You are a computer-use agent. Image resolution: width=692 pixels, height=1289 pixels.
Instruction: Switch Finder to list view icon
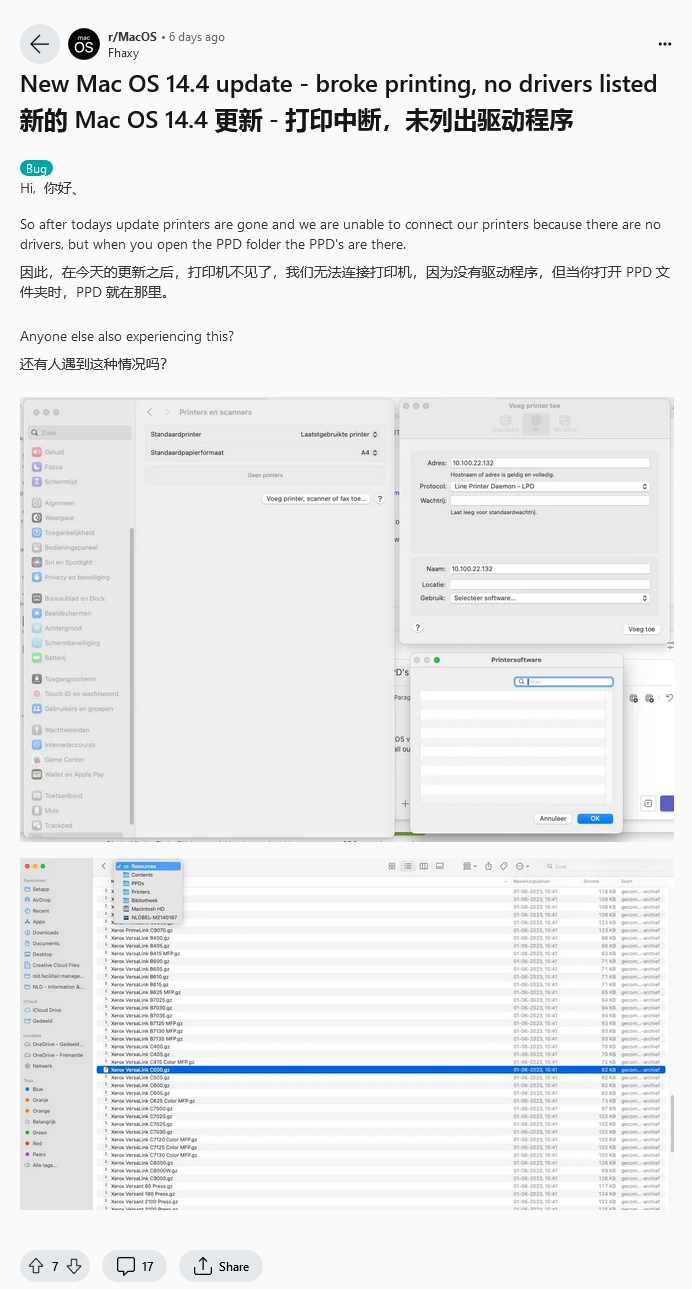[x=408, y=866]
